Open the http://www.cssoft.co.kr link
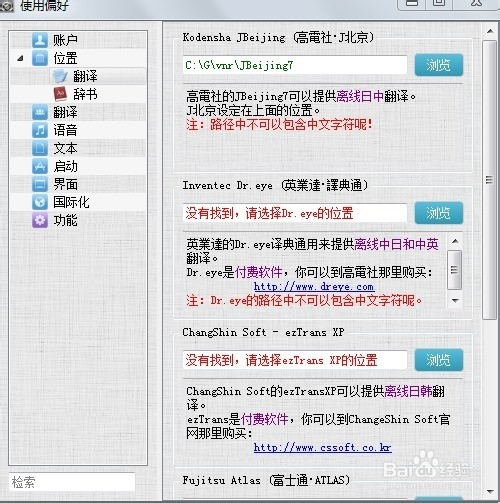Screen dimensions: 500x503 click(x=322, y=447)
